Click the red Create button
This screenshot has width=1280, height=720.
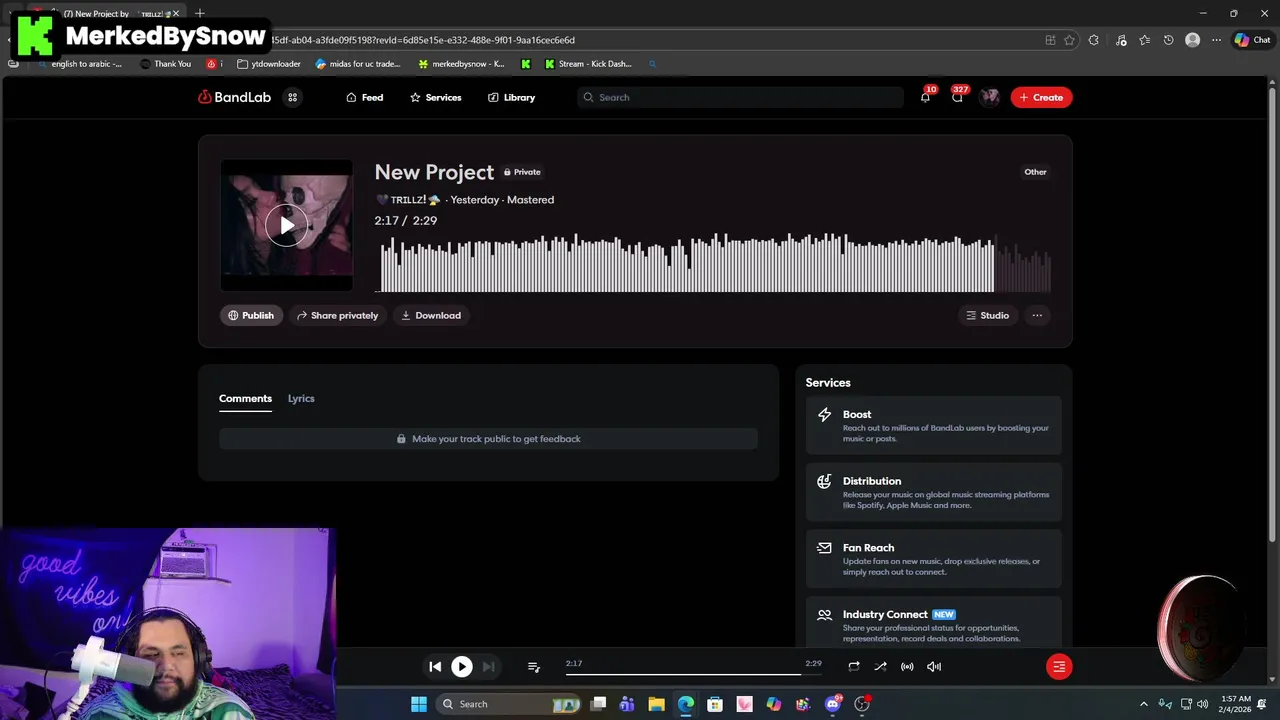[1041, 97]
